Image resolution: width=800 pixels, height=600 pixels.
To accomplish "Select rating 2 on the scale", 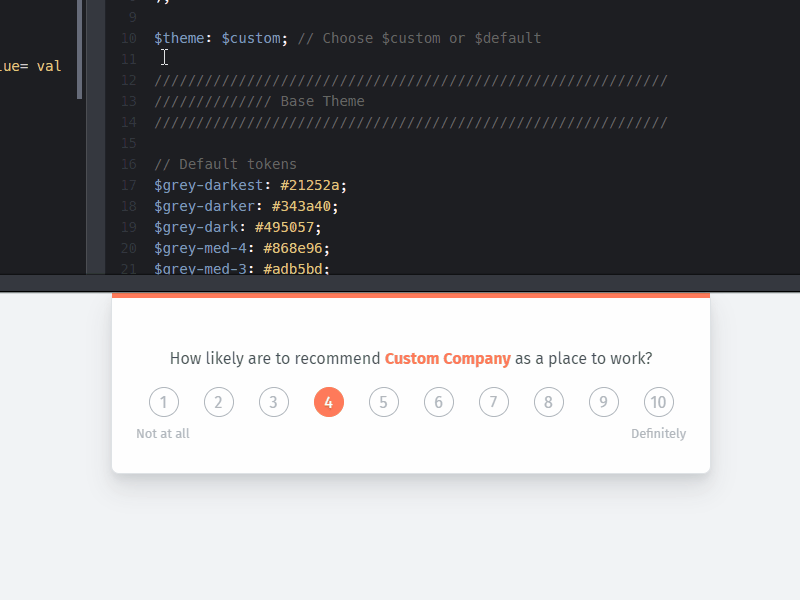I will point(219,402).
